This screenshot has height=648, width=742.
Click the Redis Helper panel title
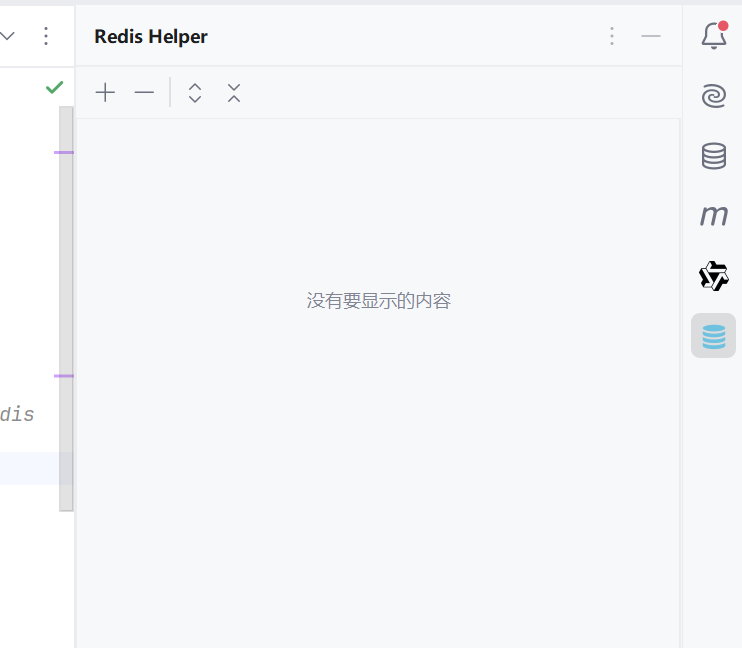tap(151, 36)
